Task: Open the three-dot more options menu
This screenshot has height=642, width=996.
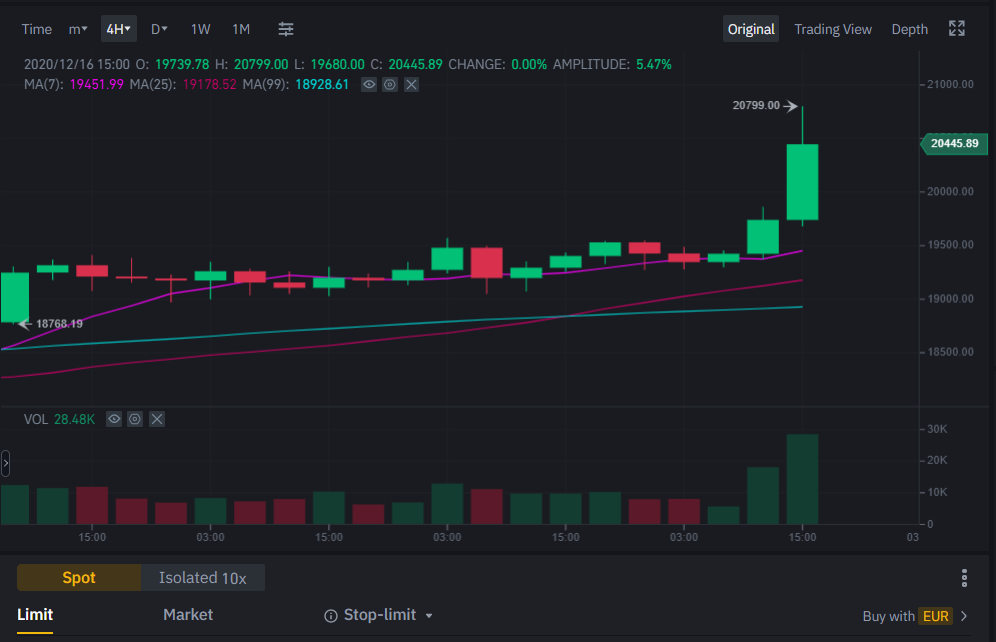Action: tap(964, 578)
